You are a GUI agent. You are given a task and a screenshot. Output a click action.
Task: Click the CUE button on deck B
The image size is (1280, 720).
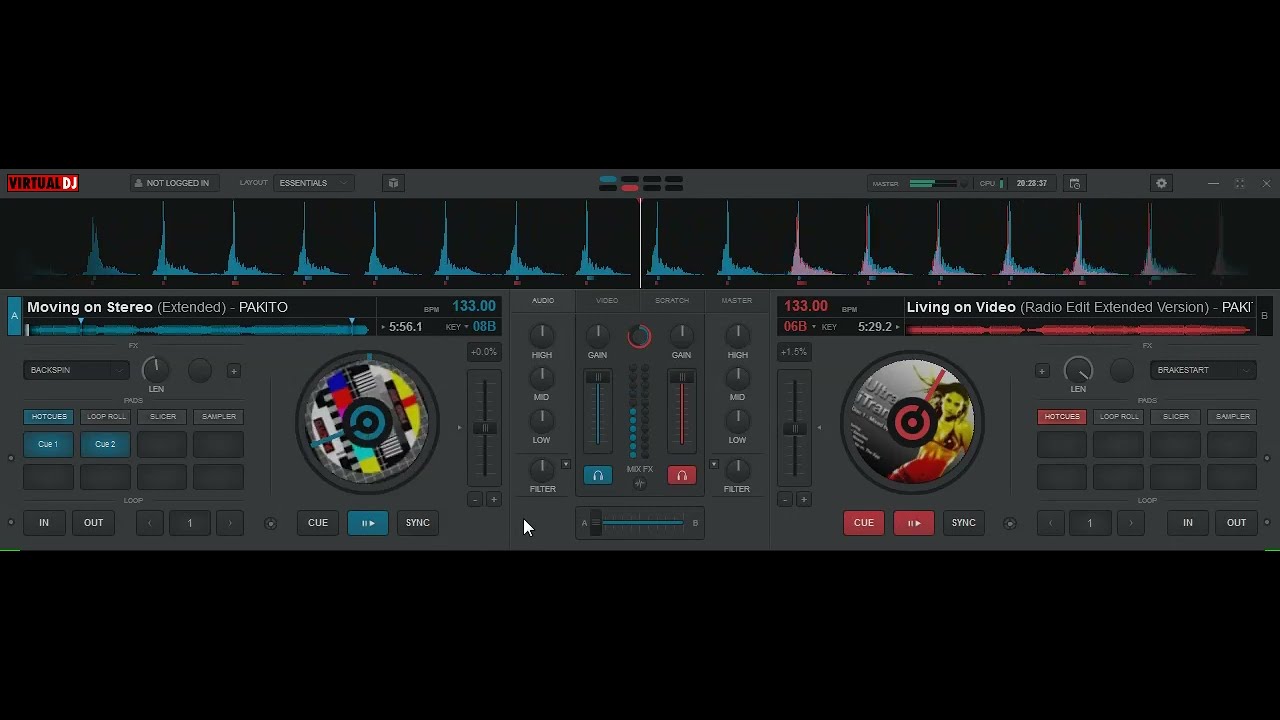864,523
